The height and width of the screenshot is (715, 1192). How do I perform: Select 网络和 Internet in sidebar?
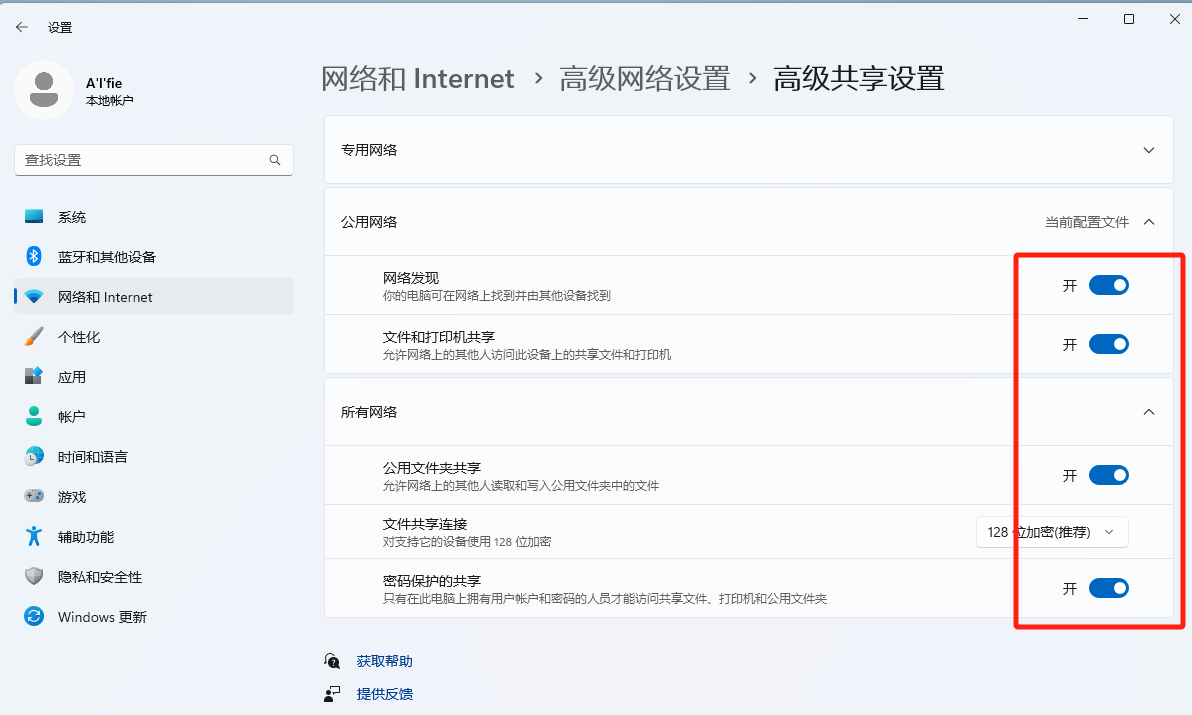pos(154,296)
